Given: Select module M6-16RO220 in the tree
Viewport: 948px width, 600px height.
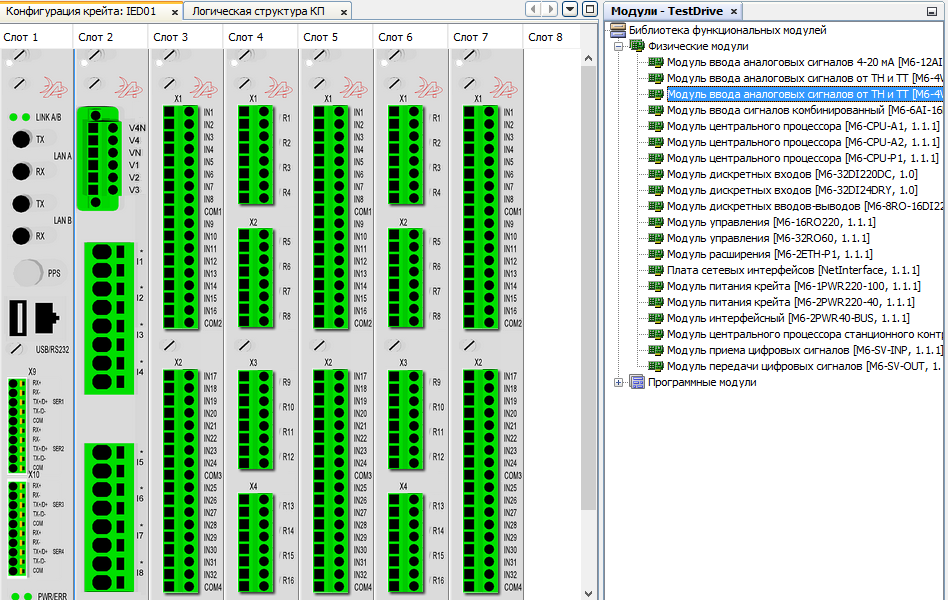Looking at the screenshot, I should 771,222.
